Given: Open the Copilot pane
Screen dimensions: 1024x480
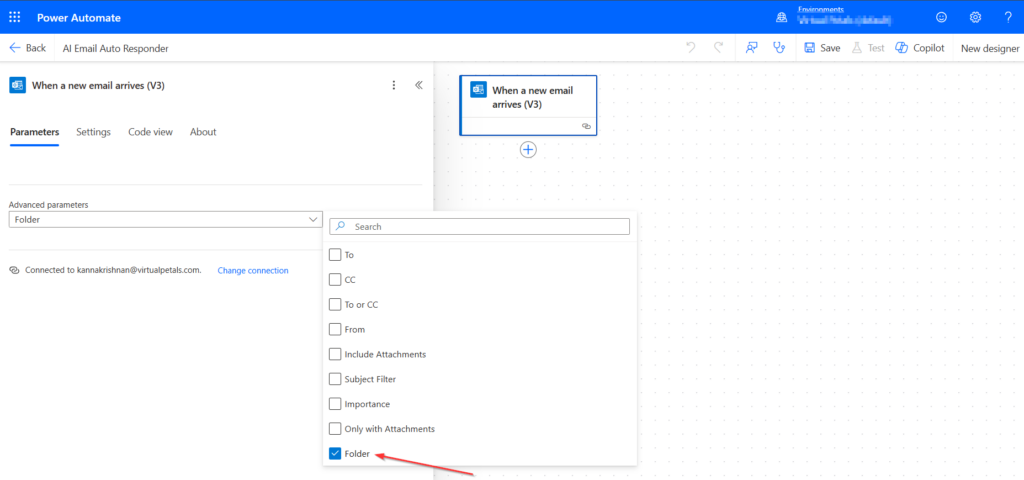Looking at the screenshot, I should [920, 48].
